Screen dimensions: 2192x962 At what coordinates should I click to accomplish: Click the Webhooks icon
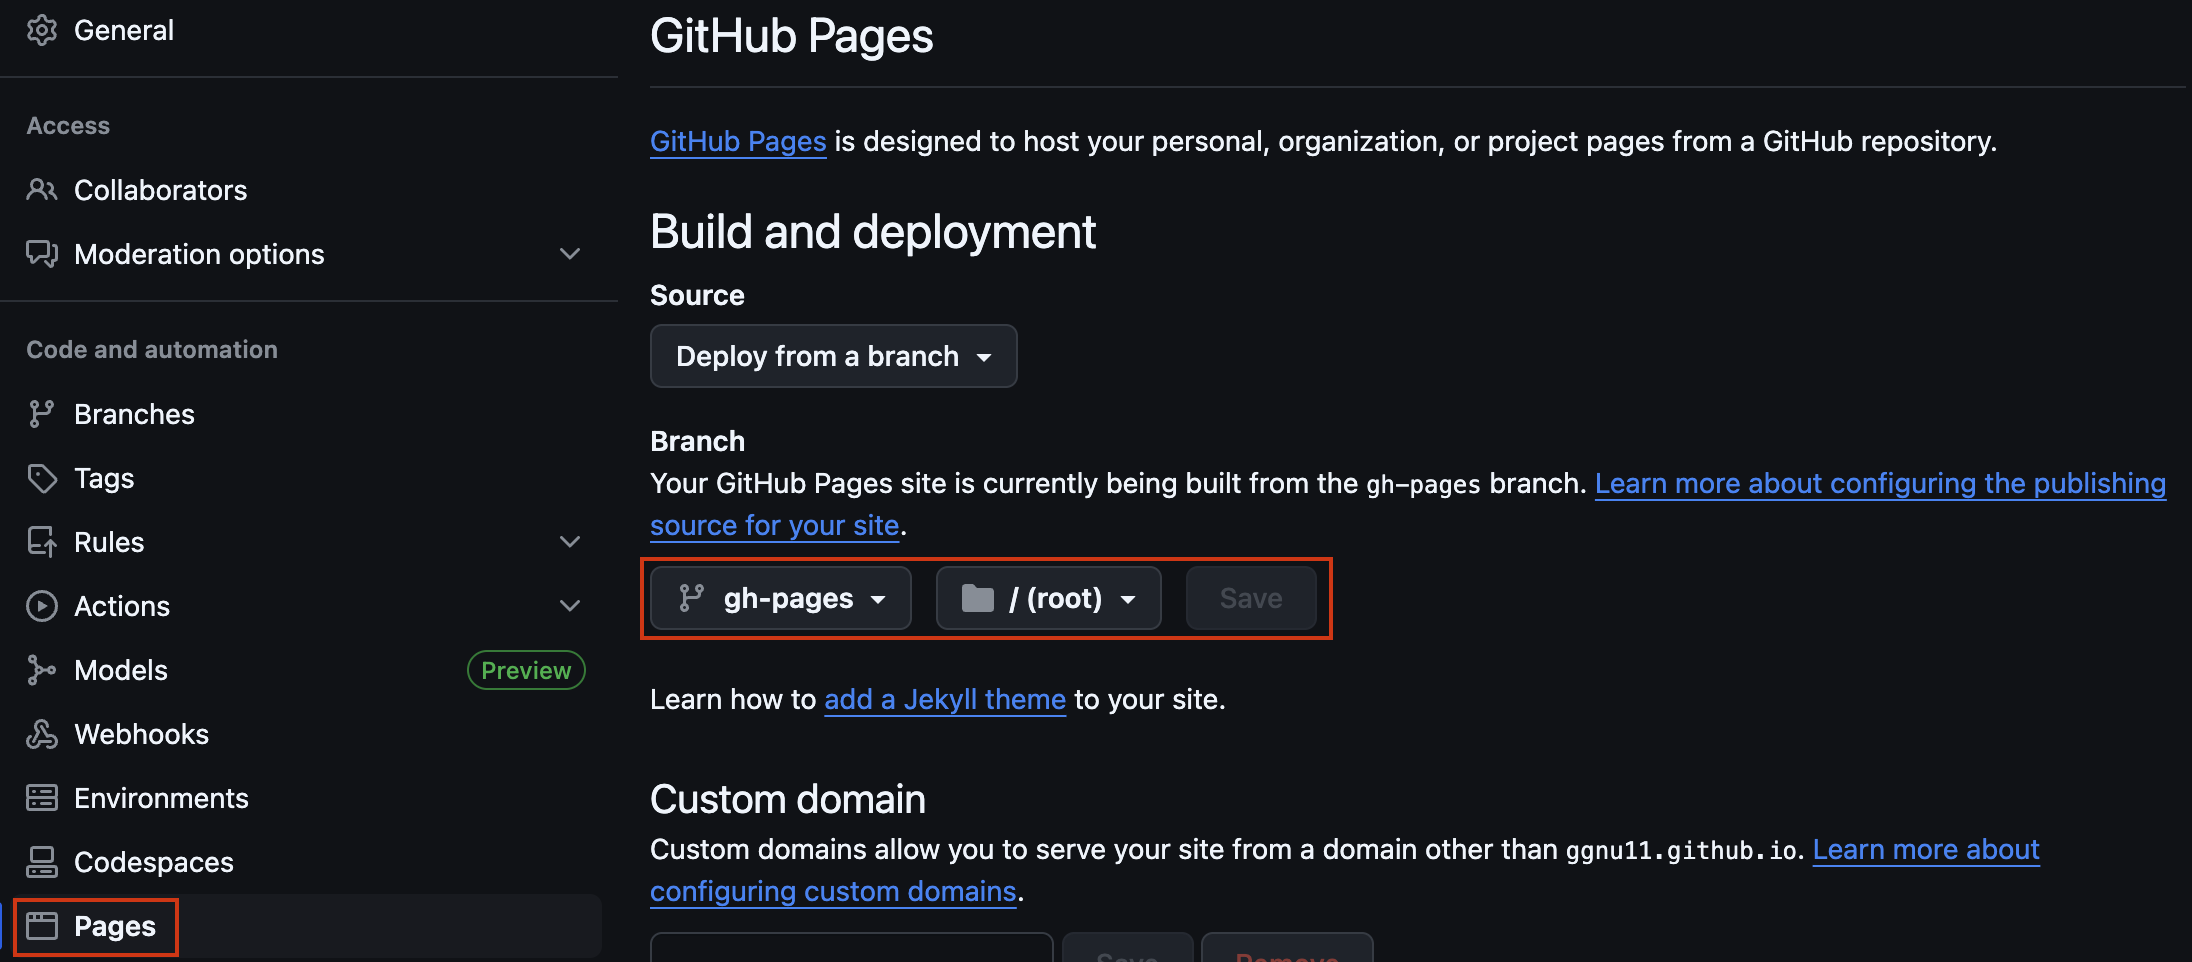click(42, 733)
